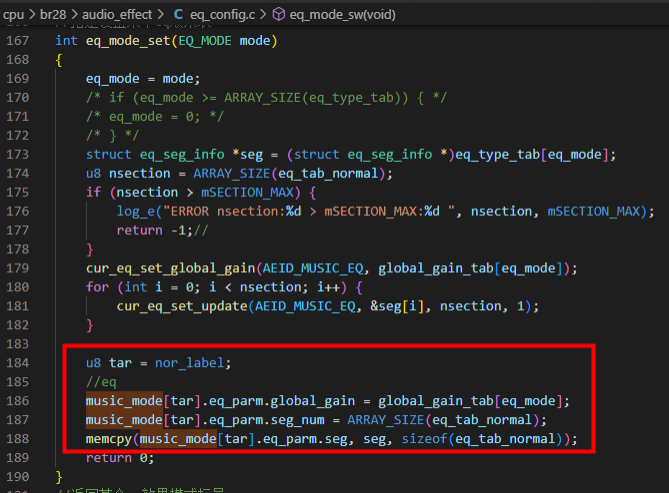Expand the chevron after br28 in the breadcrumb

tap(74, 15)
